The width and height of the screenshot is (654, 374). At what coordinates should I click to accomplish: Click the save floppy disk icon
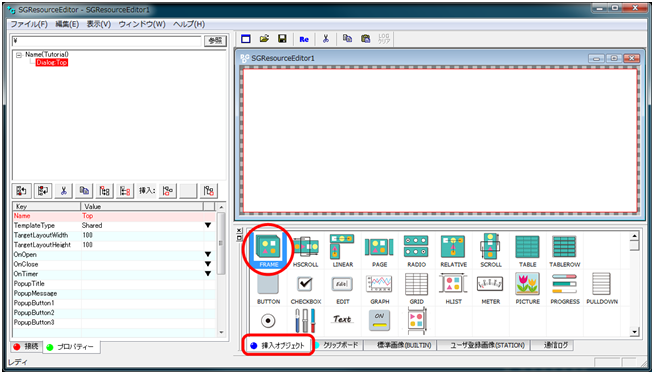click(x=282, y=39)
